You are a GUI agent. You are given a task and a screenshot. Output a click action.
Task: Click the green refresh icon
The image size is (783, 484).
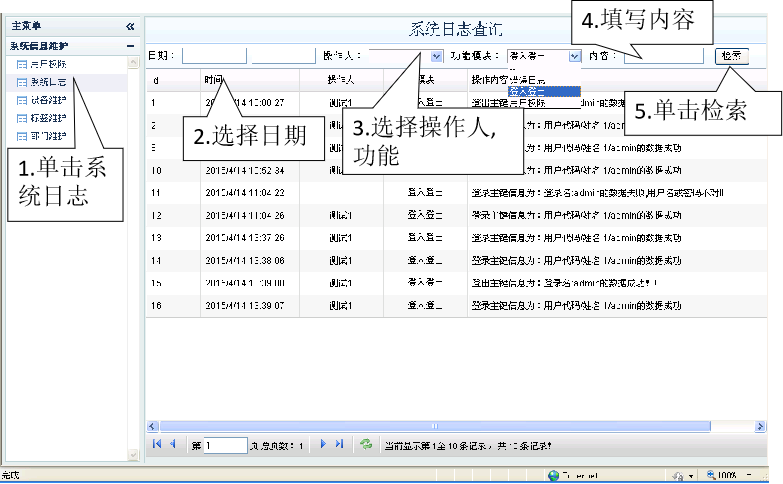coord(366,445)
